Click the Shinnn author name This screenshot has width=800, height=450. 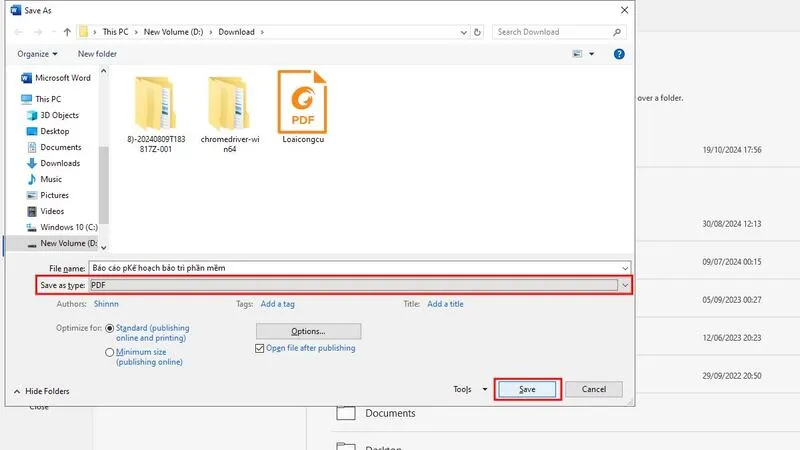coord(106,304)
